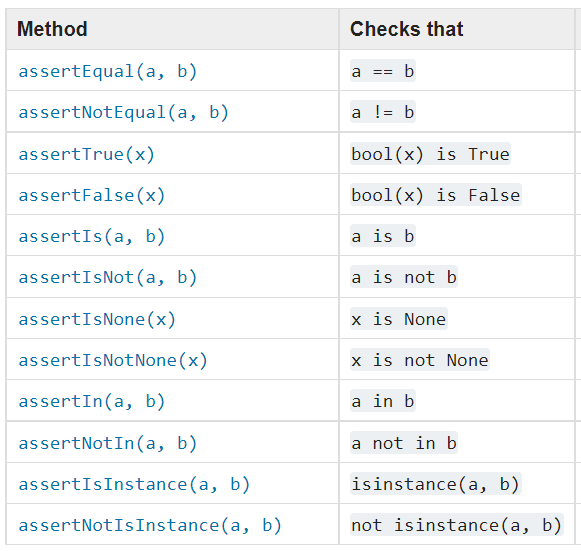Go to assertIsInstance(a, b) link
The width and height of the screenshot is (581, 551).
(134, 485)
